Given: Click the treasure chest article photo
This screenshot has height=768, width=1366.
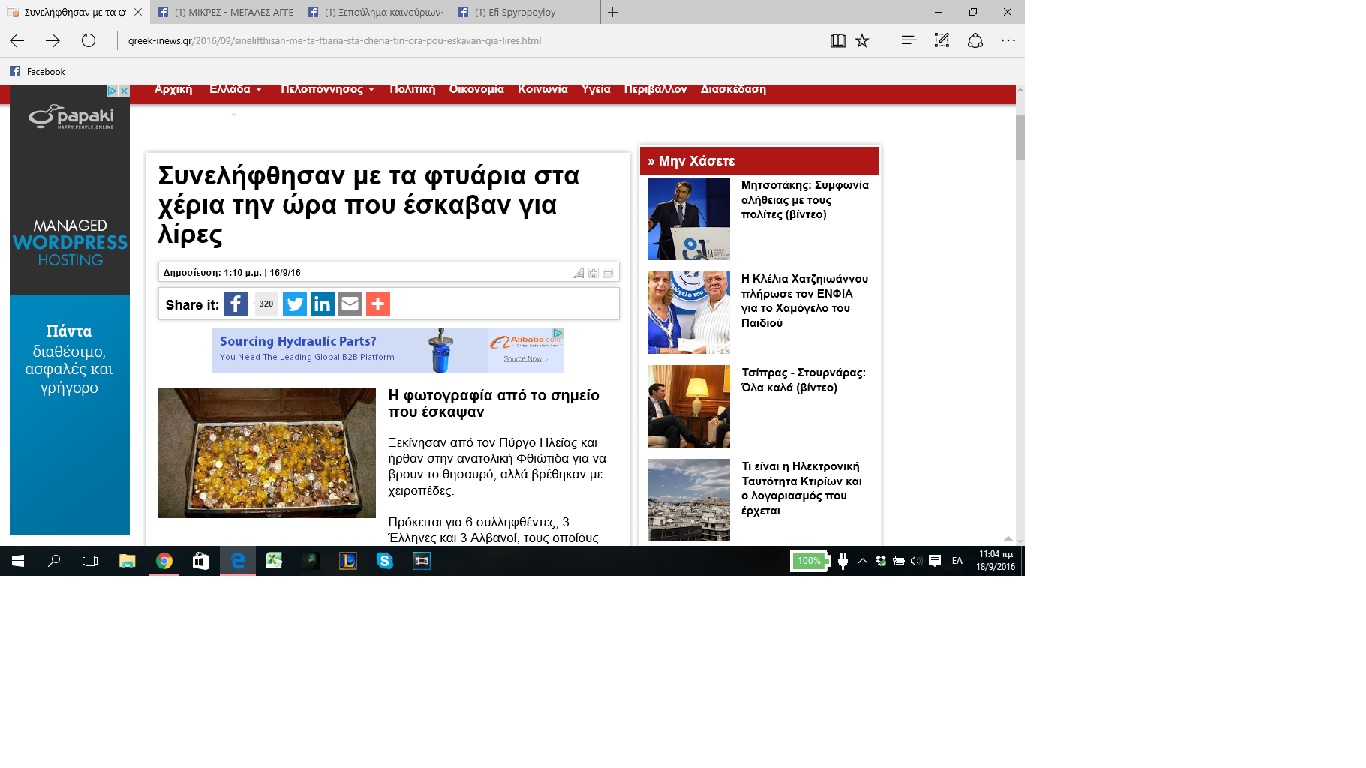Looking at the screenshot, I should tap(267, 453).
